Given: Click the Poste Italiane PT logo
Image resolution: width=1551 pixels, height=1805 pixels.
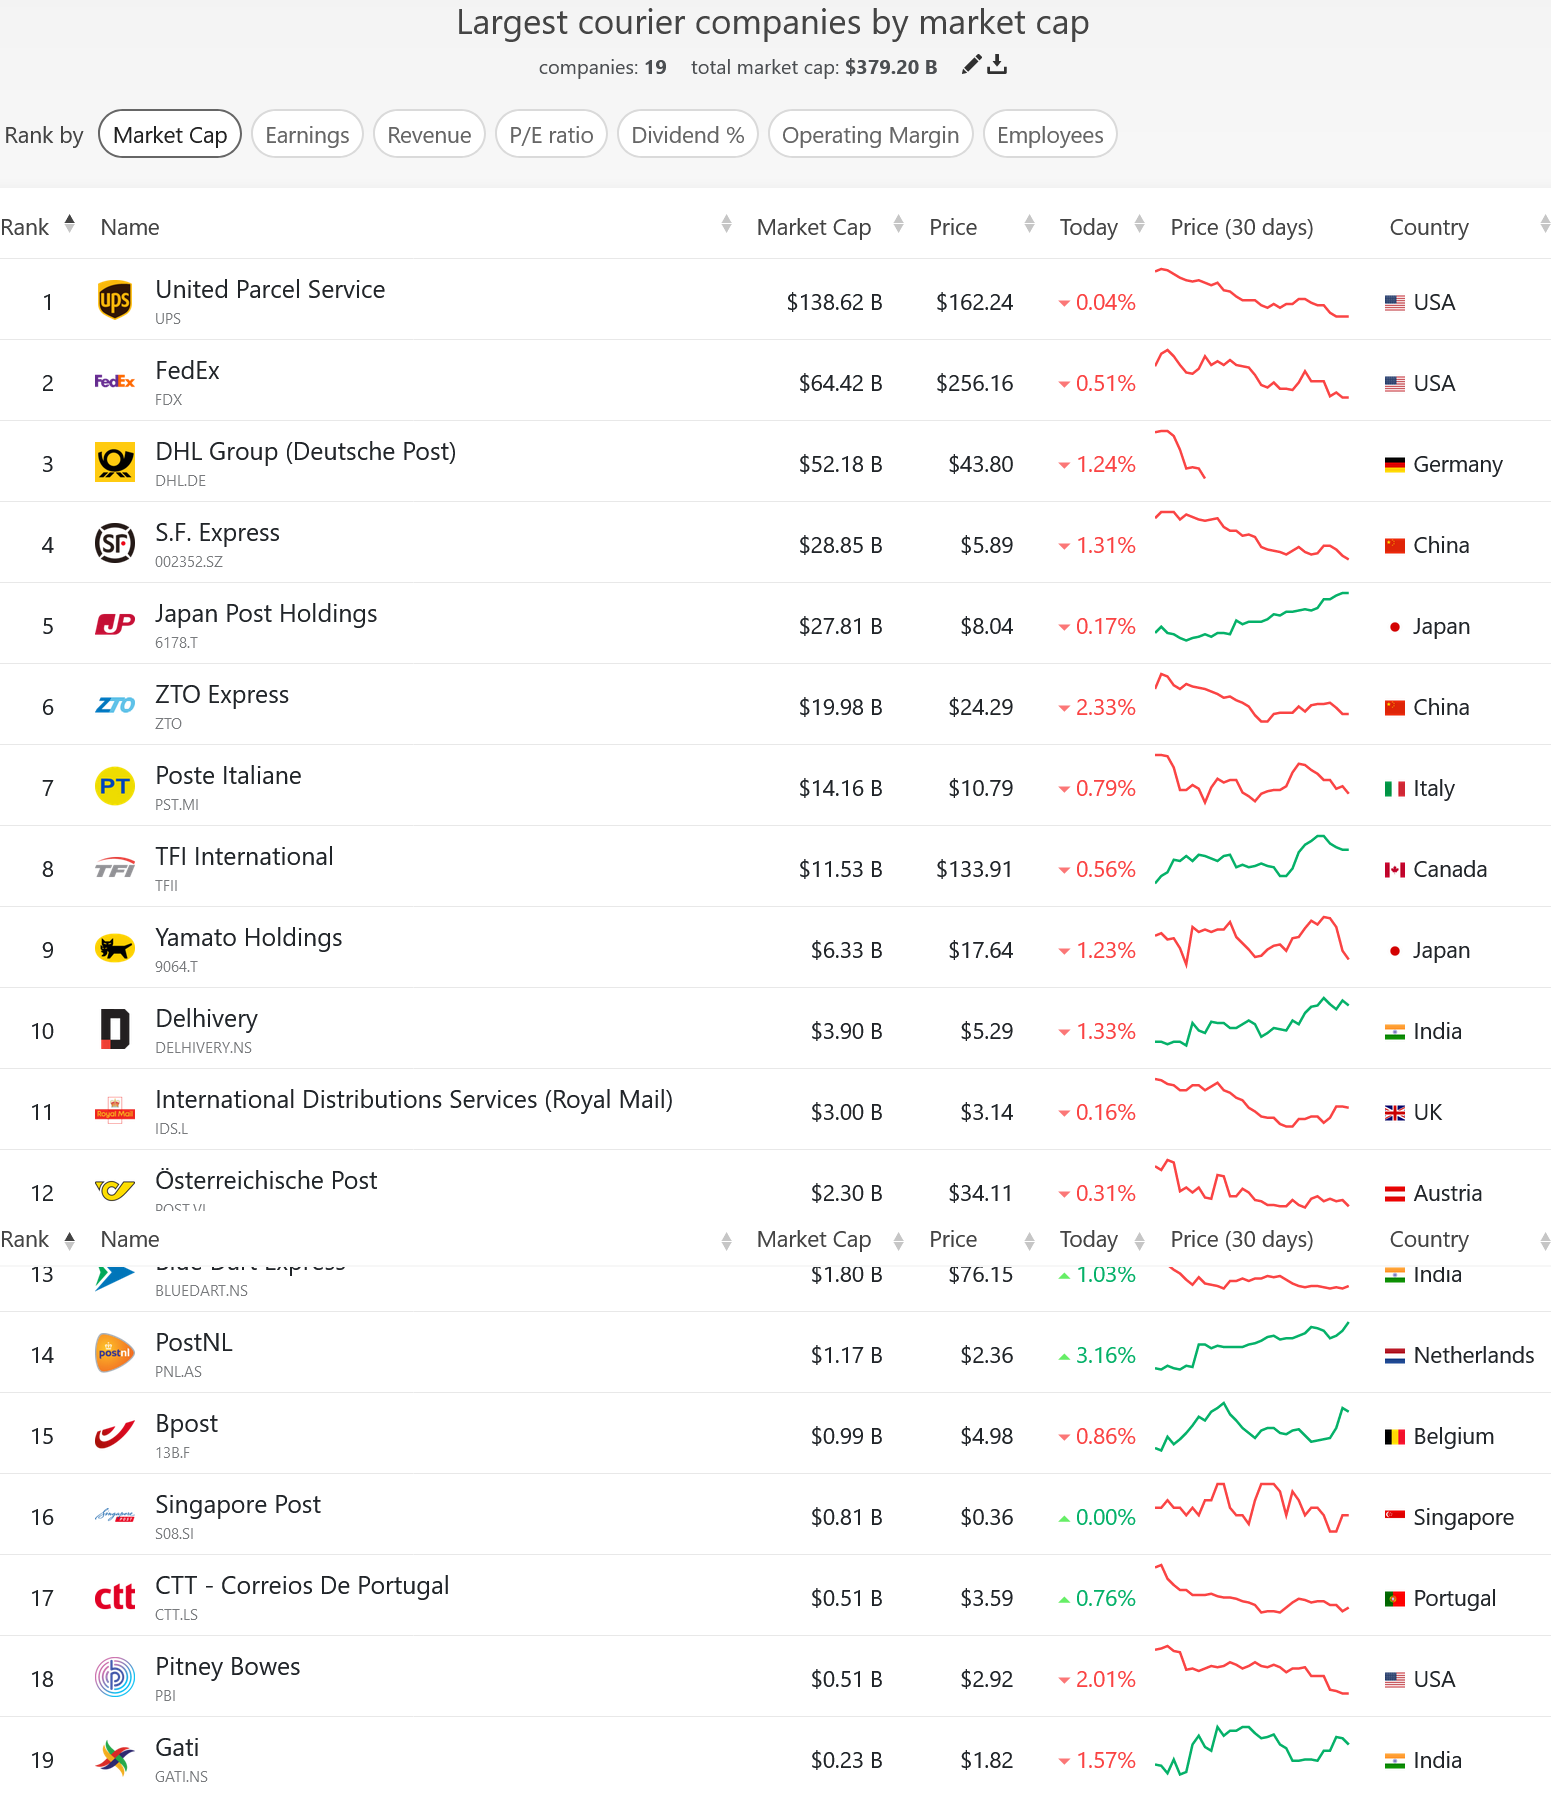Looking at the screenshot, I should tap(115, 786).
